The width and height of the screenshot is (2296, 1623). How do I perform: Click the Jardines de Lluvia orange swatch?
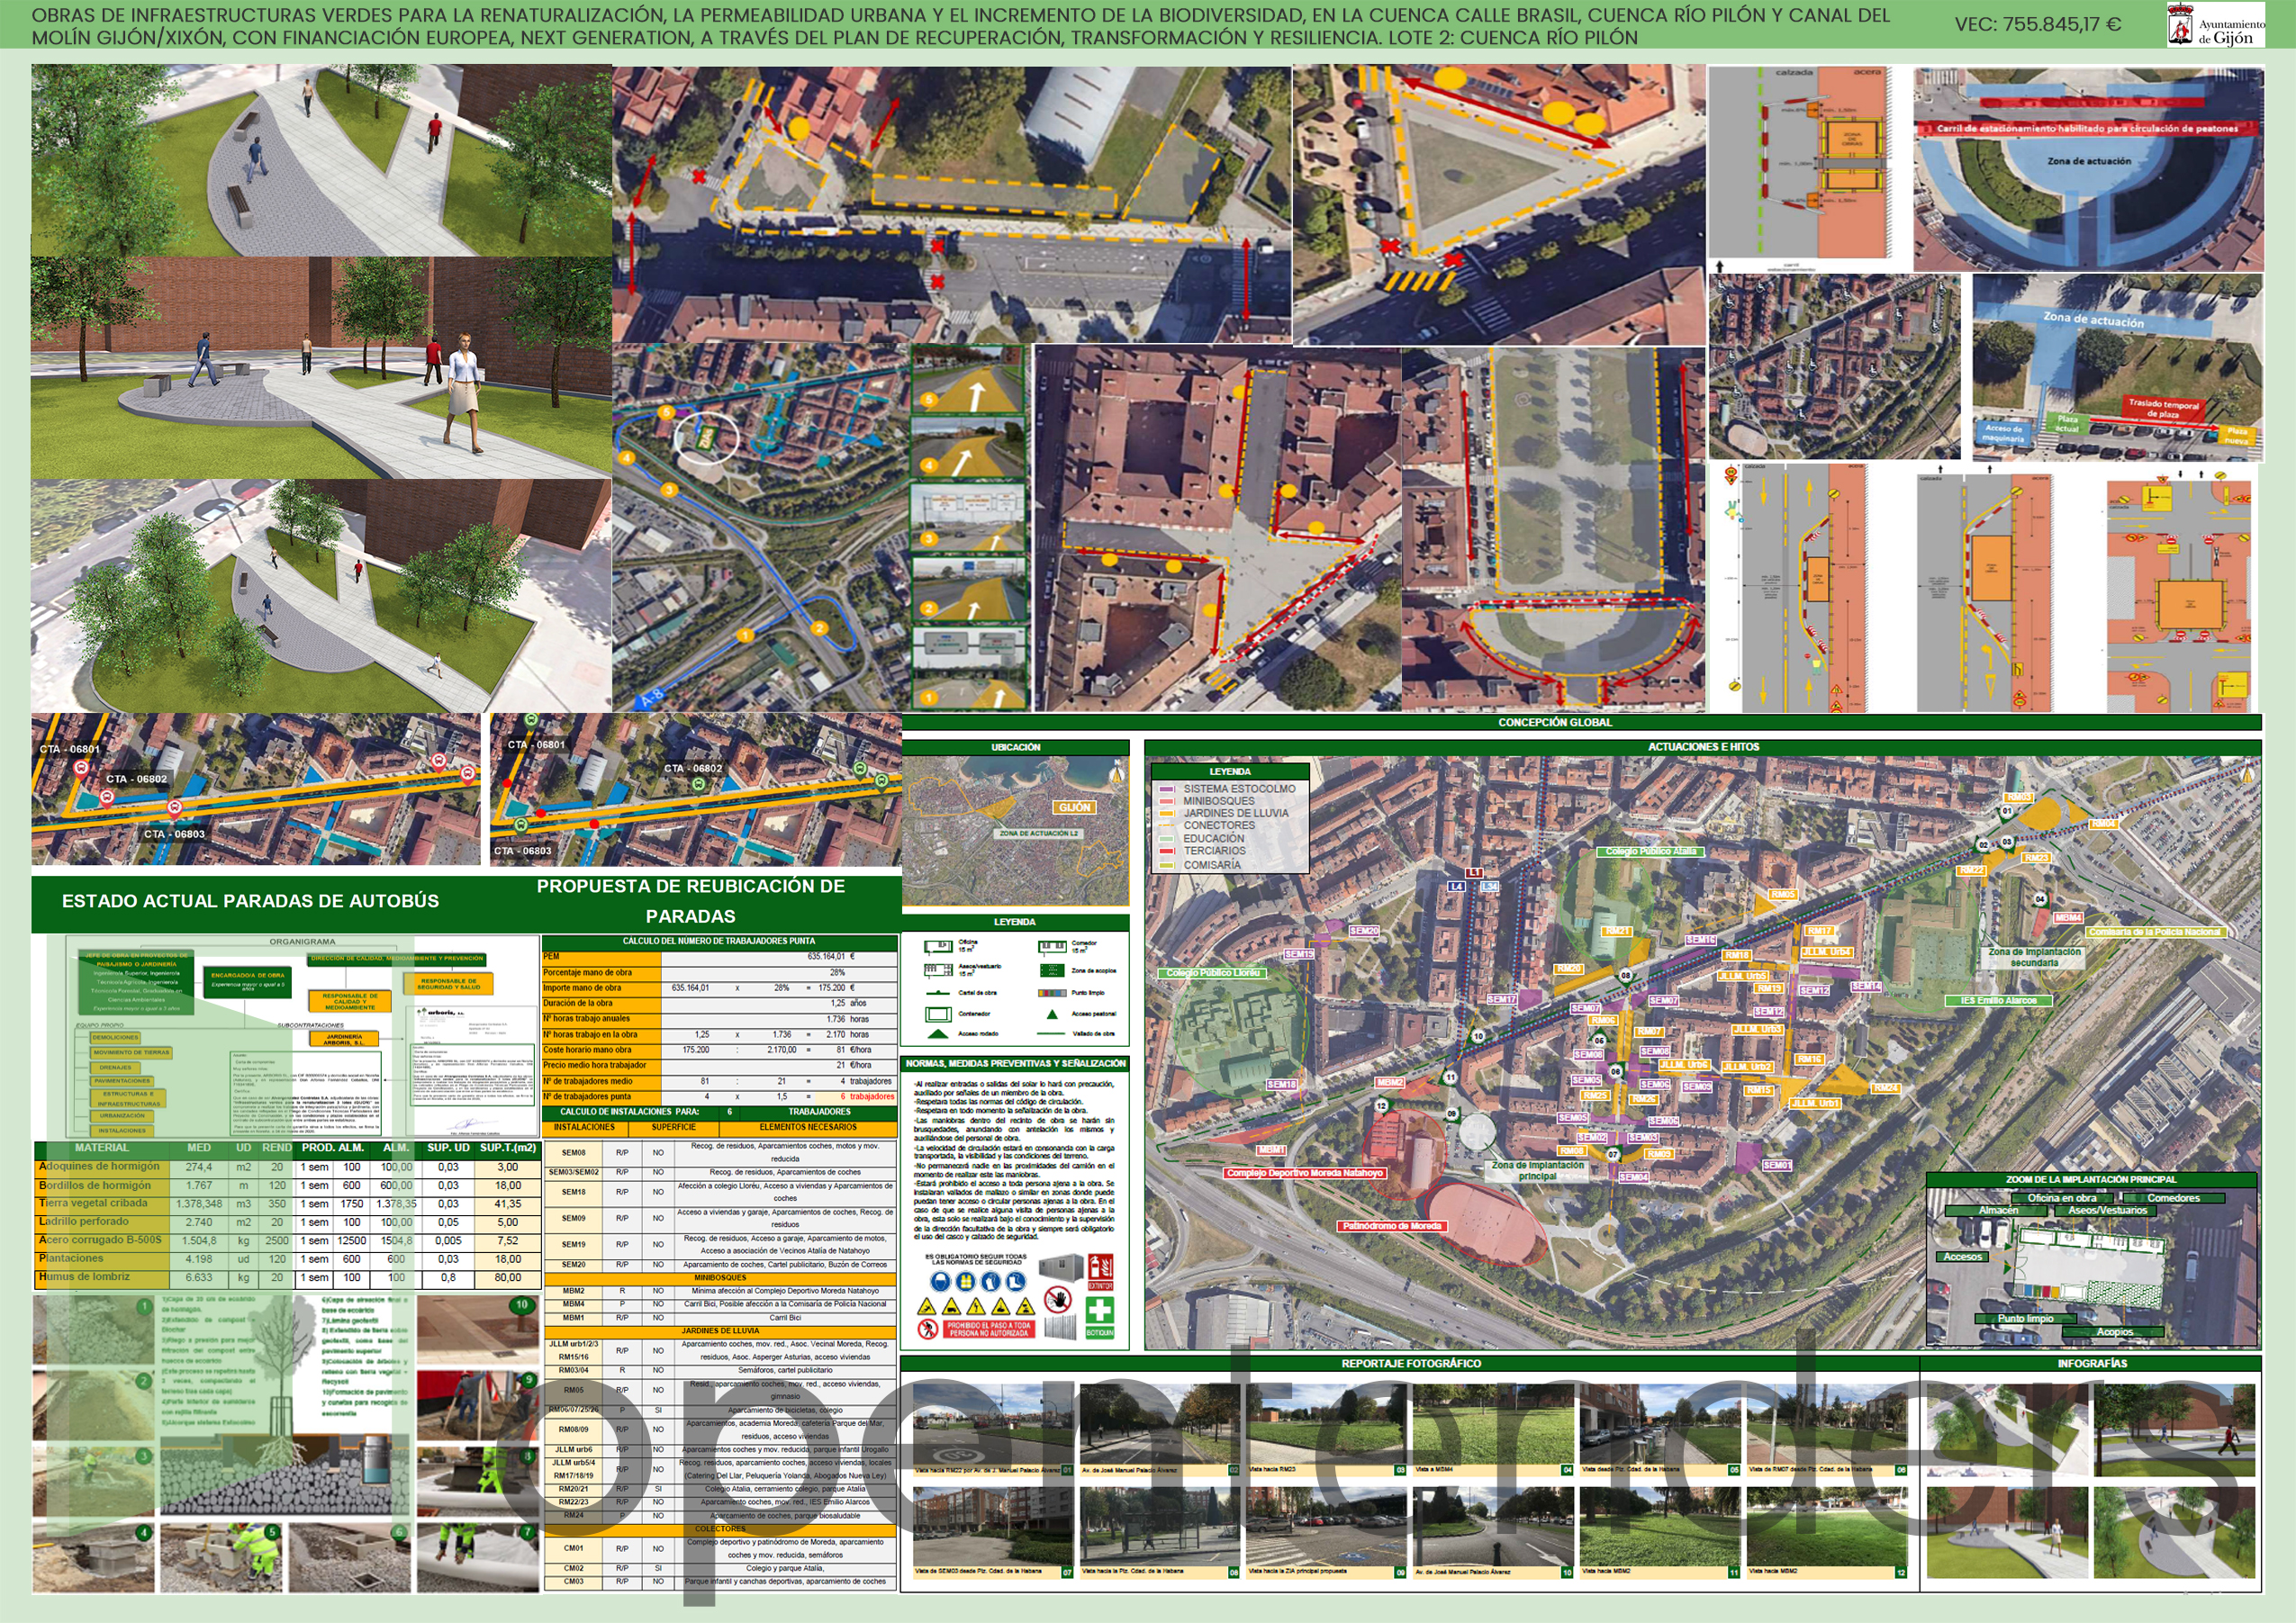point(1166,813)
